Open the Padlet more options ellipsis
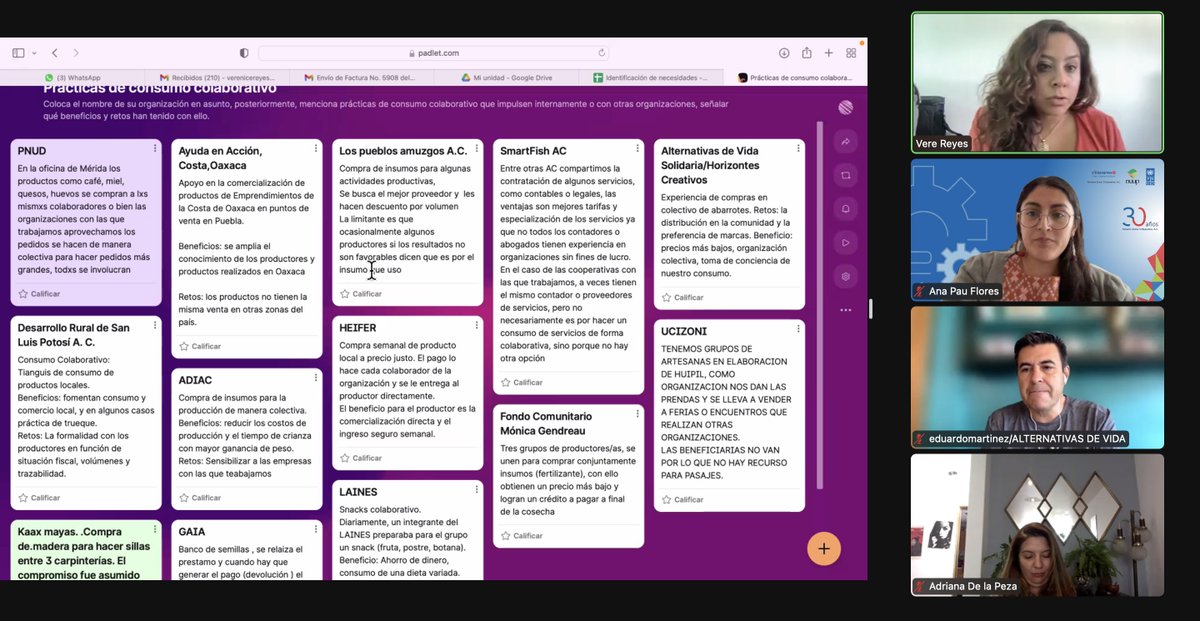Screen dimensions: 1200x621 [x=846, y=310]
